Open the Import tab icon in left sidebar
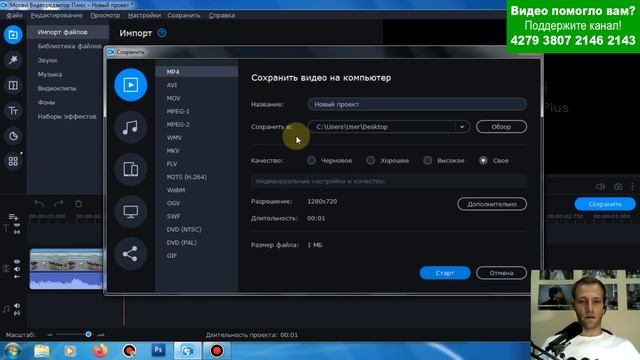Image resolution: width=640 pixels, height=360 pixels. click(x=13, y=35)
